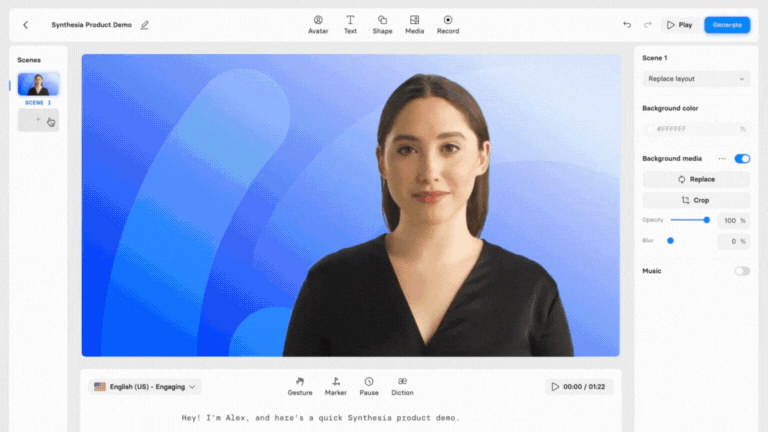Click the script text starting "Hey! I'm Alex"
This screenshot has height=432, width=768.
[321, 418]
